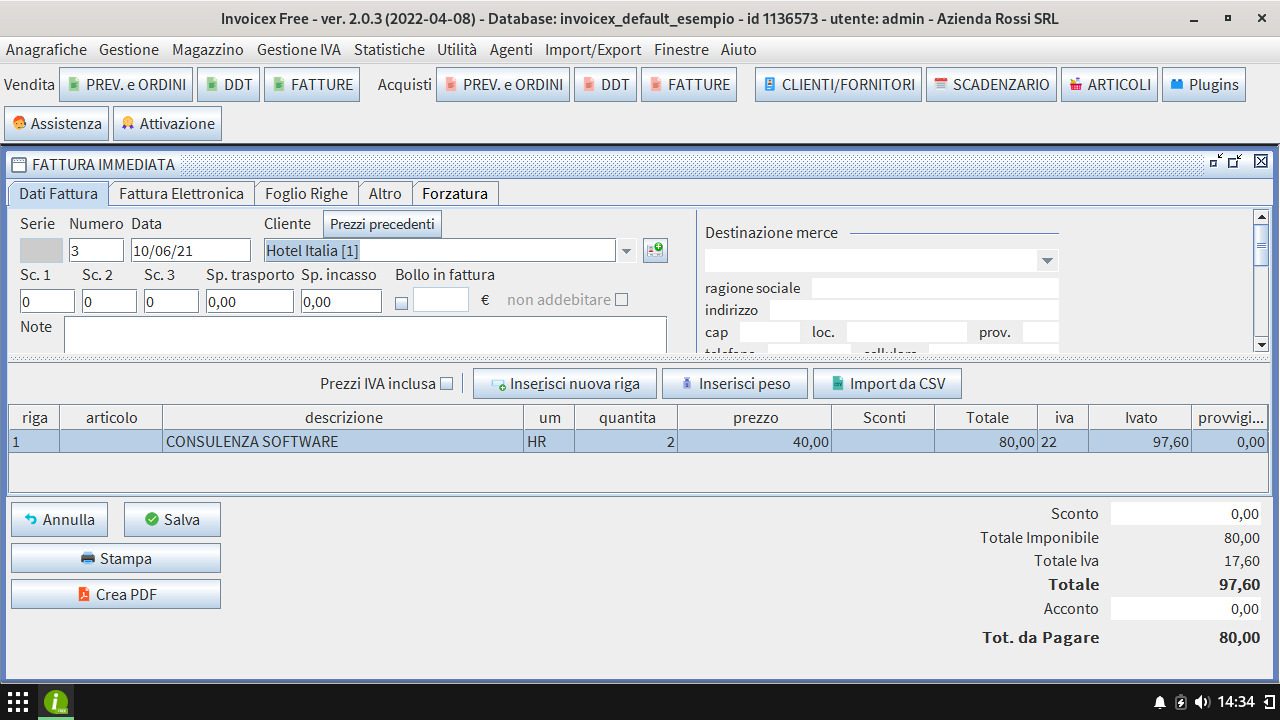Click the Salva button

[x=172, y=520]
